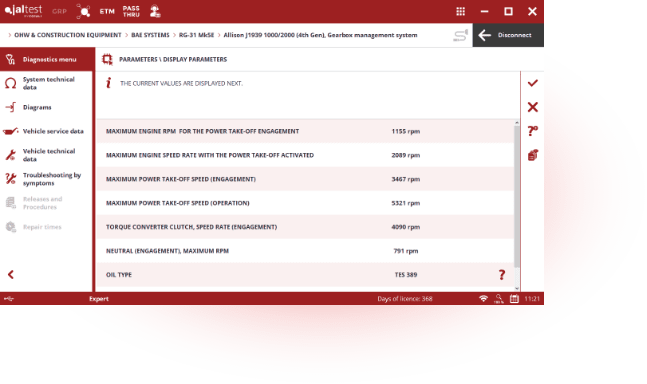This screenshot has width=647, height=384.
Task: Open the apps grid menu icon
Action: click(460, 12)
